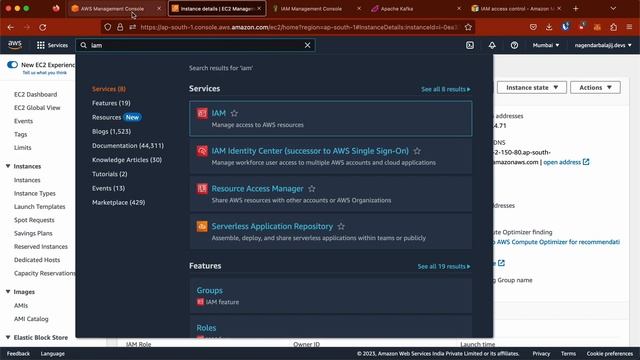Image resolution: width=640 pixels, height=360 pixels.
Task: Bookmark this page with the star
Action: 468,27
